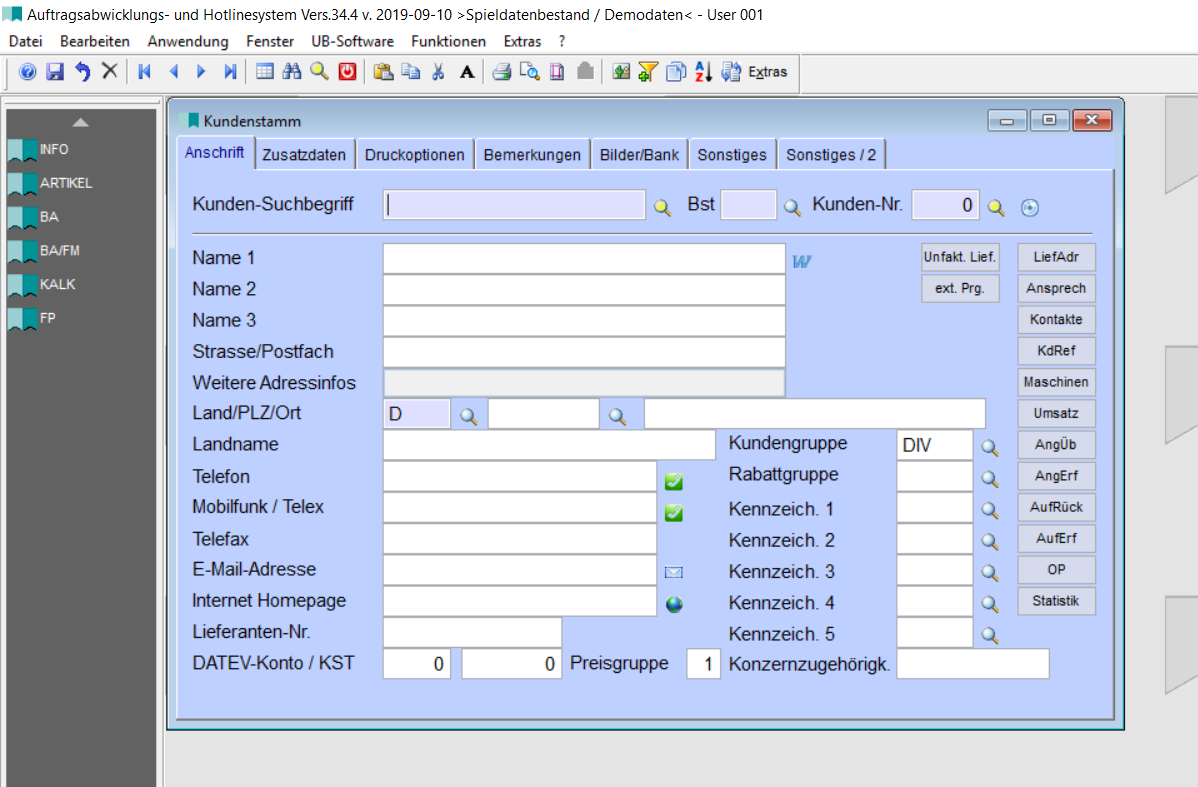
Task: Click the blue undo arrow icon
Action: coord(82,72)
